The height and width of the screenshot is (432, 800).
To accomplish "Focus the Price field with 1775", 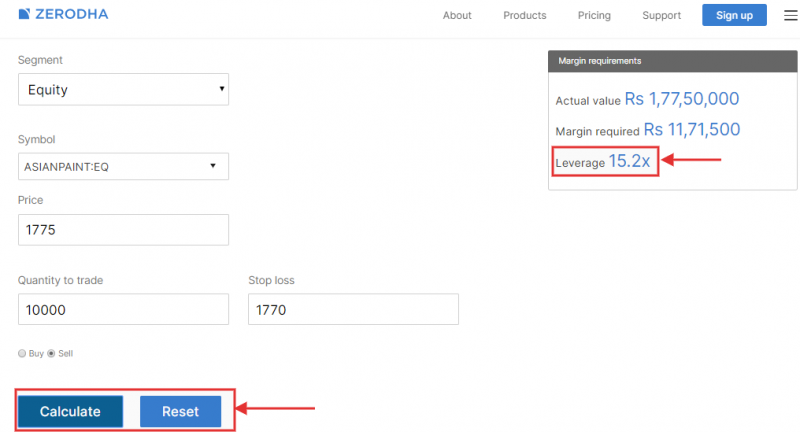I will 123,230.
